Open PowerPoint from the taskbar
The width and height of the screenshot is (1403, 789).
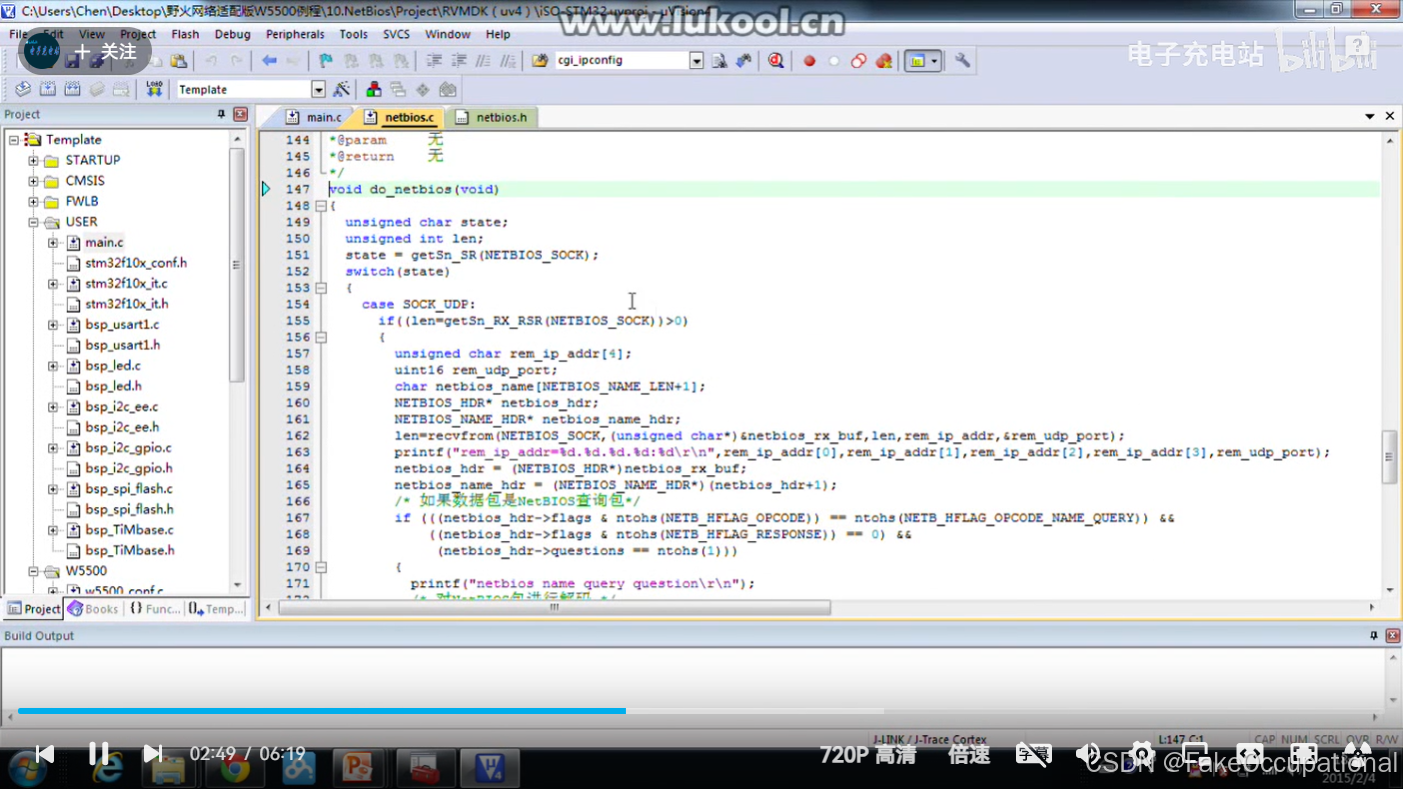coord(357,768)
